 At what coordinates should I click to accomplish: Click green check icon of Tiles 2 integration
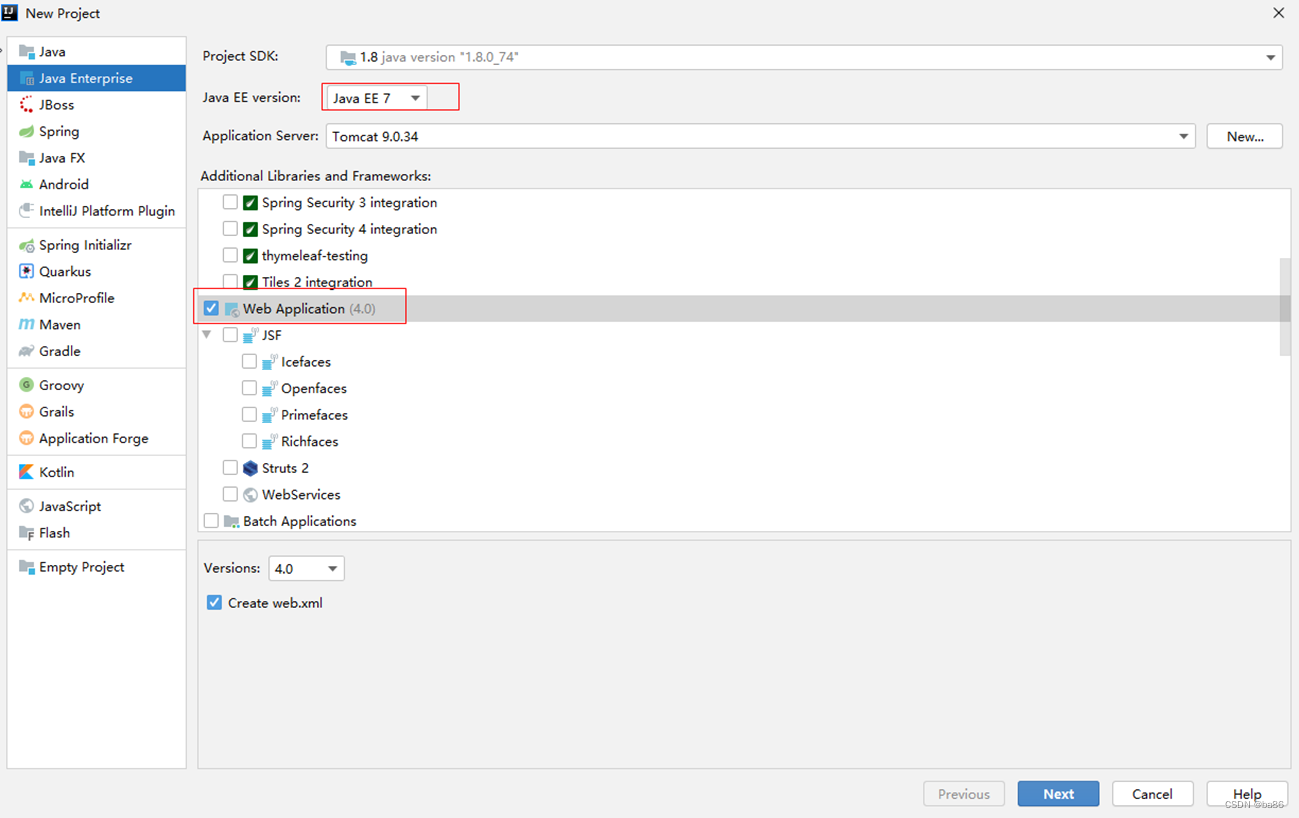pyautogui.click(x=251, y=282)
